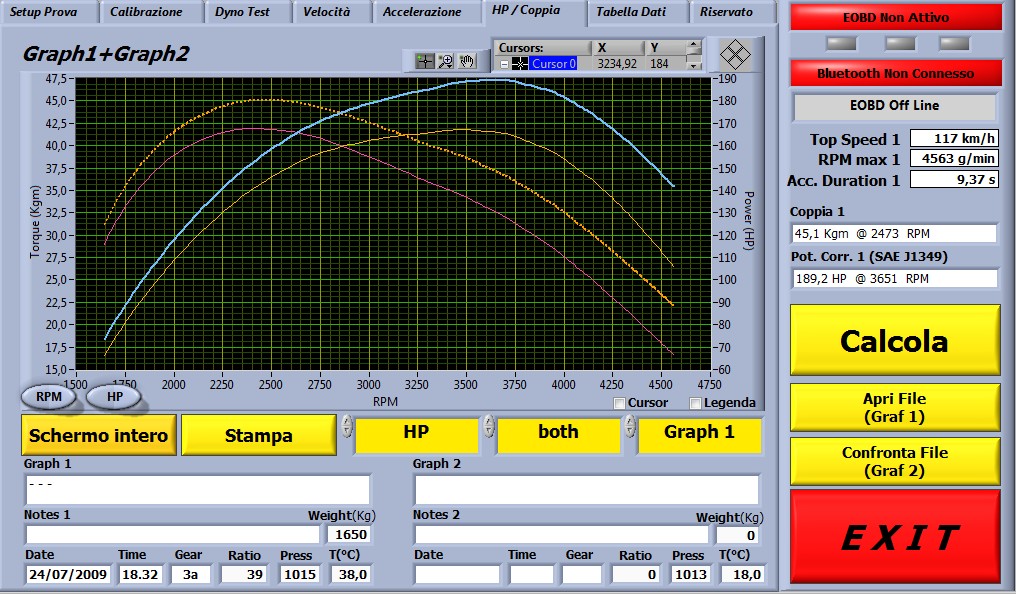Activate the graph zoom magnifier tool
This screenshot has width=1016, height=594.
tap(446, 61)
